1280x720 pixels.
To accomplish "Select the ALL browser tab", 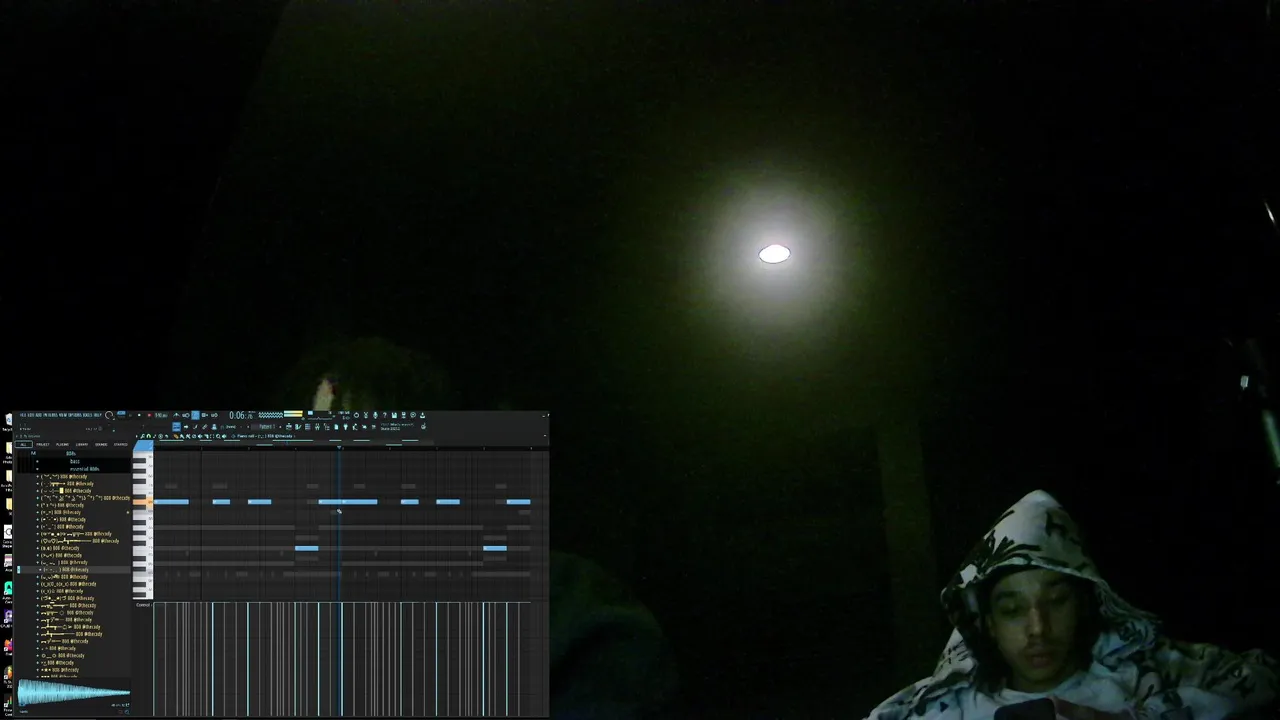I will click(x=23, y=444).
